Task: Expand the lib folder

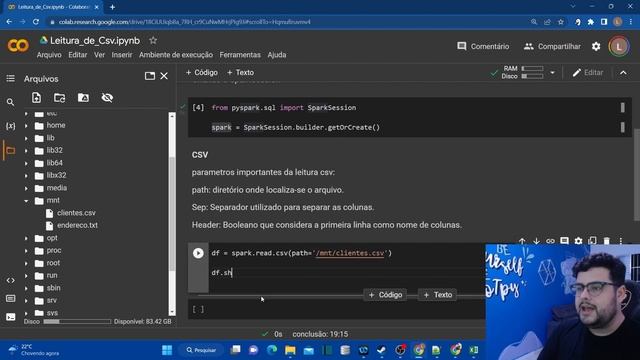Action: (27, 138)
